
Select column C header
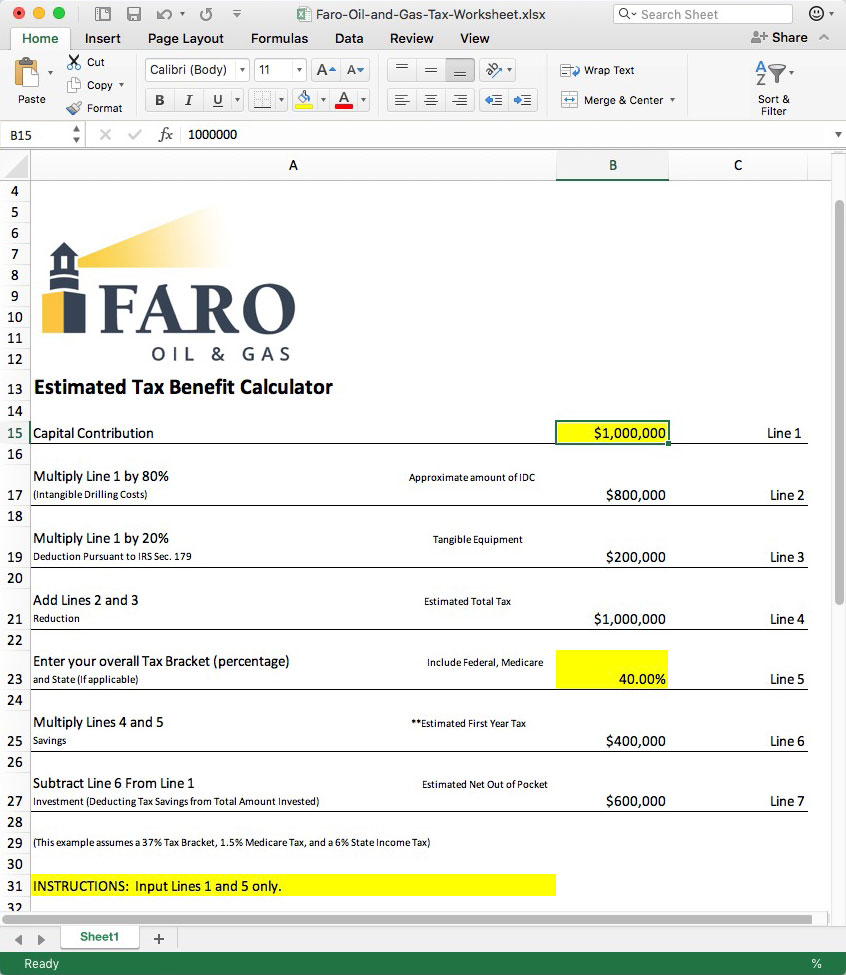coord(738,165)
